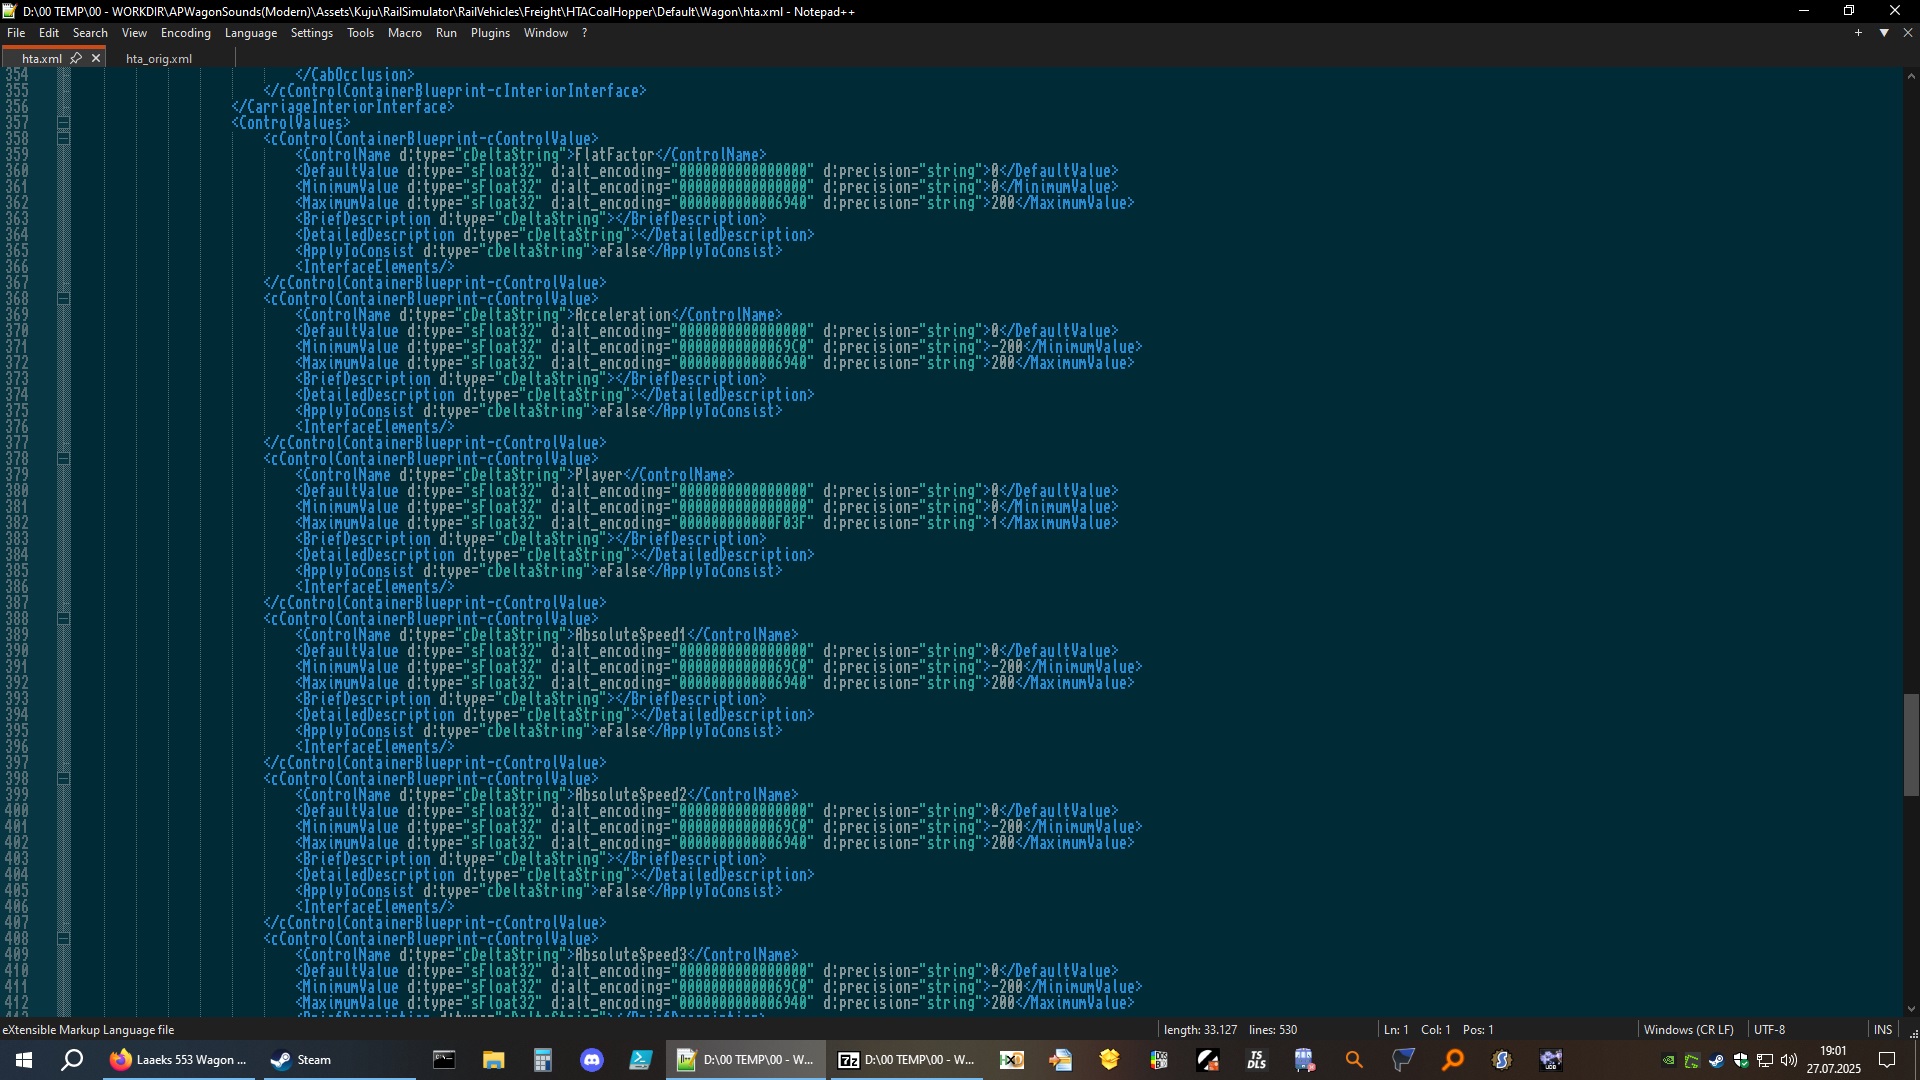This screenshot has height=1080, width=1920.
Task: Open the Plugins menu
Action: coord(490,33)
